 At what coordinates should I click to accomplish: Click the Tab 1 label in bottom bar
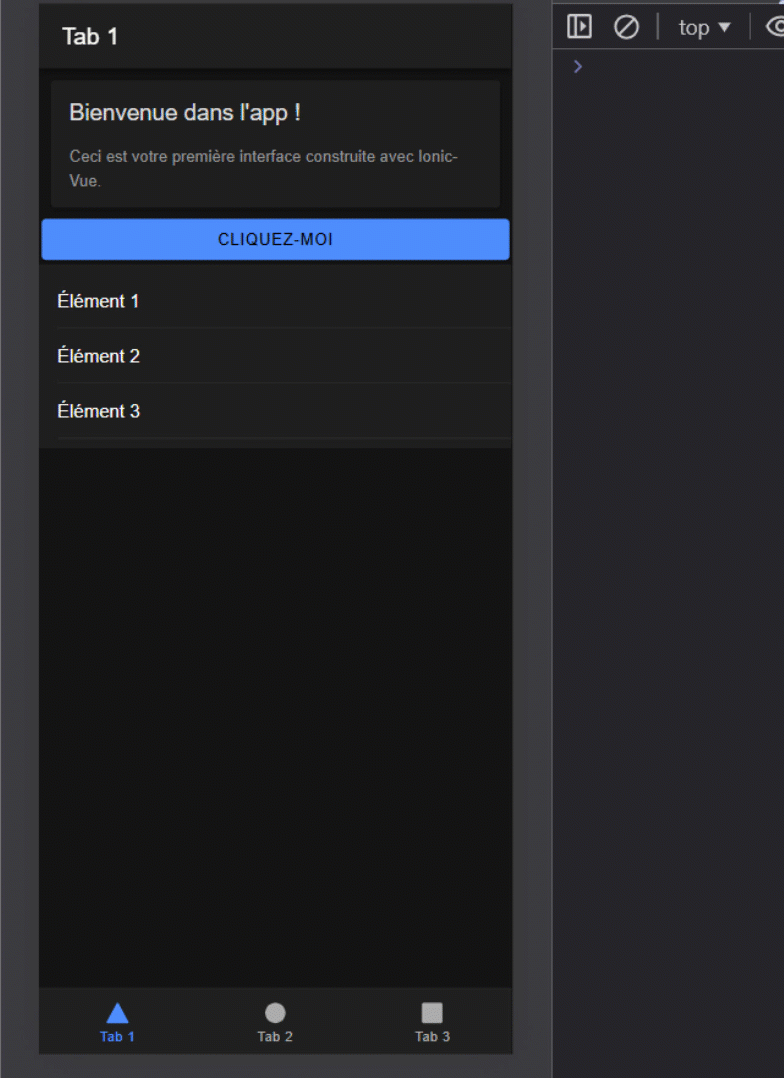[117, 1037]
